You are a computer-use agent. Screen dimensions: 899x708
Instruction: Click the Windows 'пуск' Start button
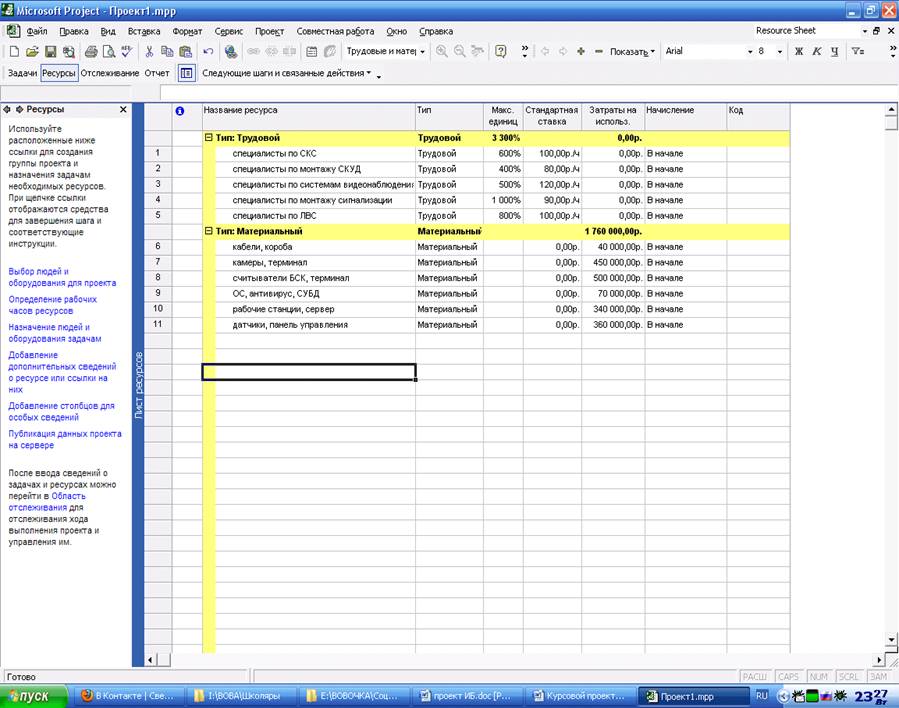point(33,696)
